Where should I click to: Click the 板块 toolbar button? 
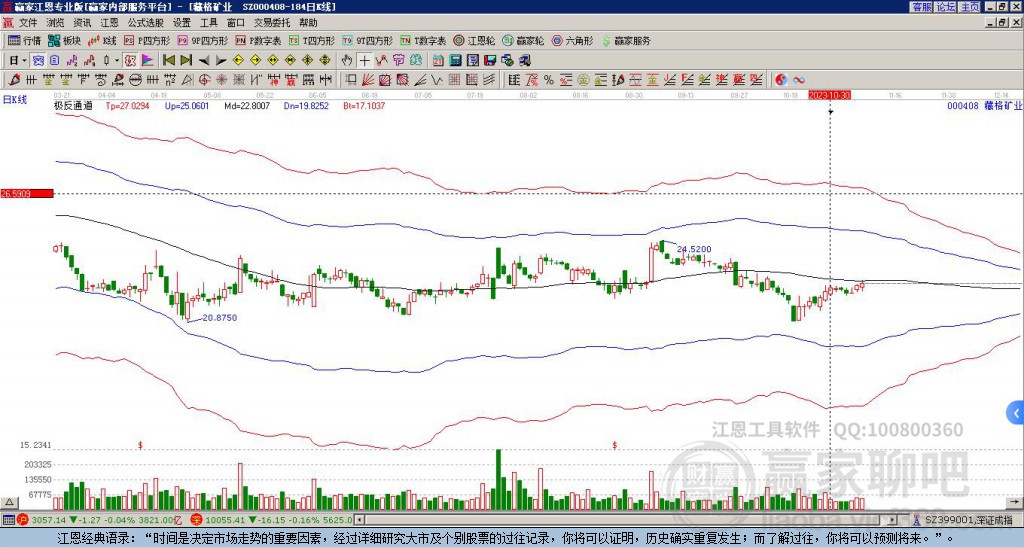(x=64, y=40)
